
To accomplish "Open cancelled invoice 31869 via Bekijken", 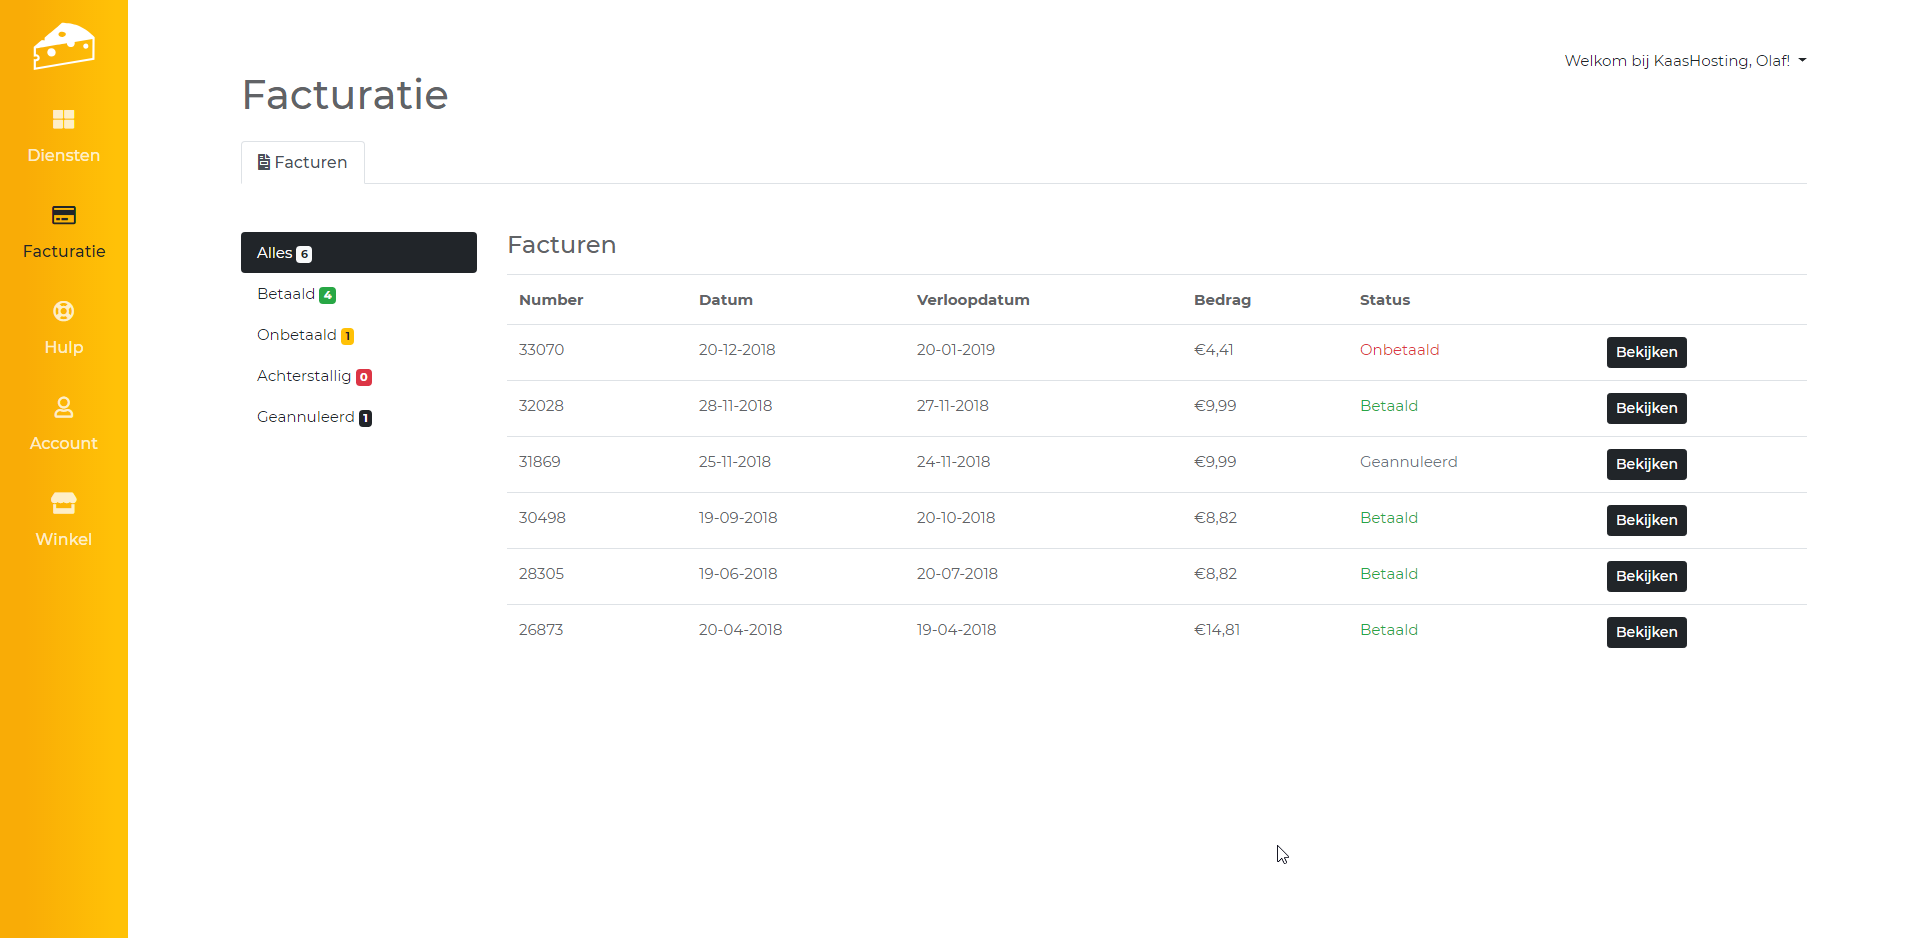I will 1646,464.
